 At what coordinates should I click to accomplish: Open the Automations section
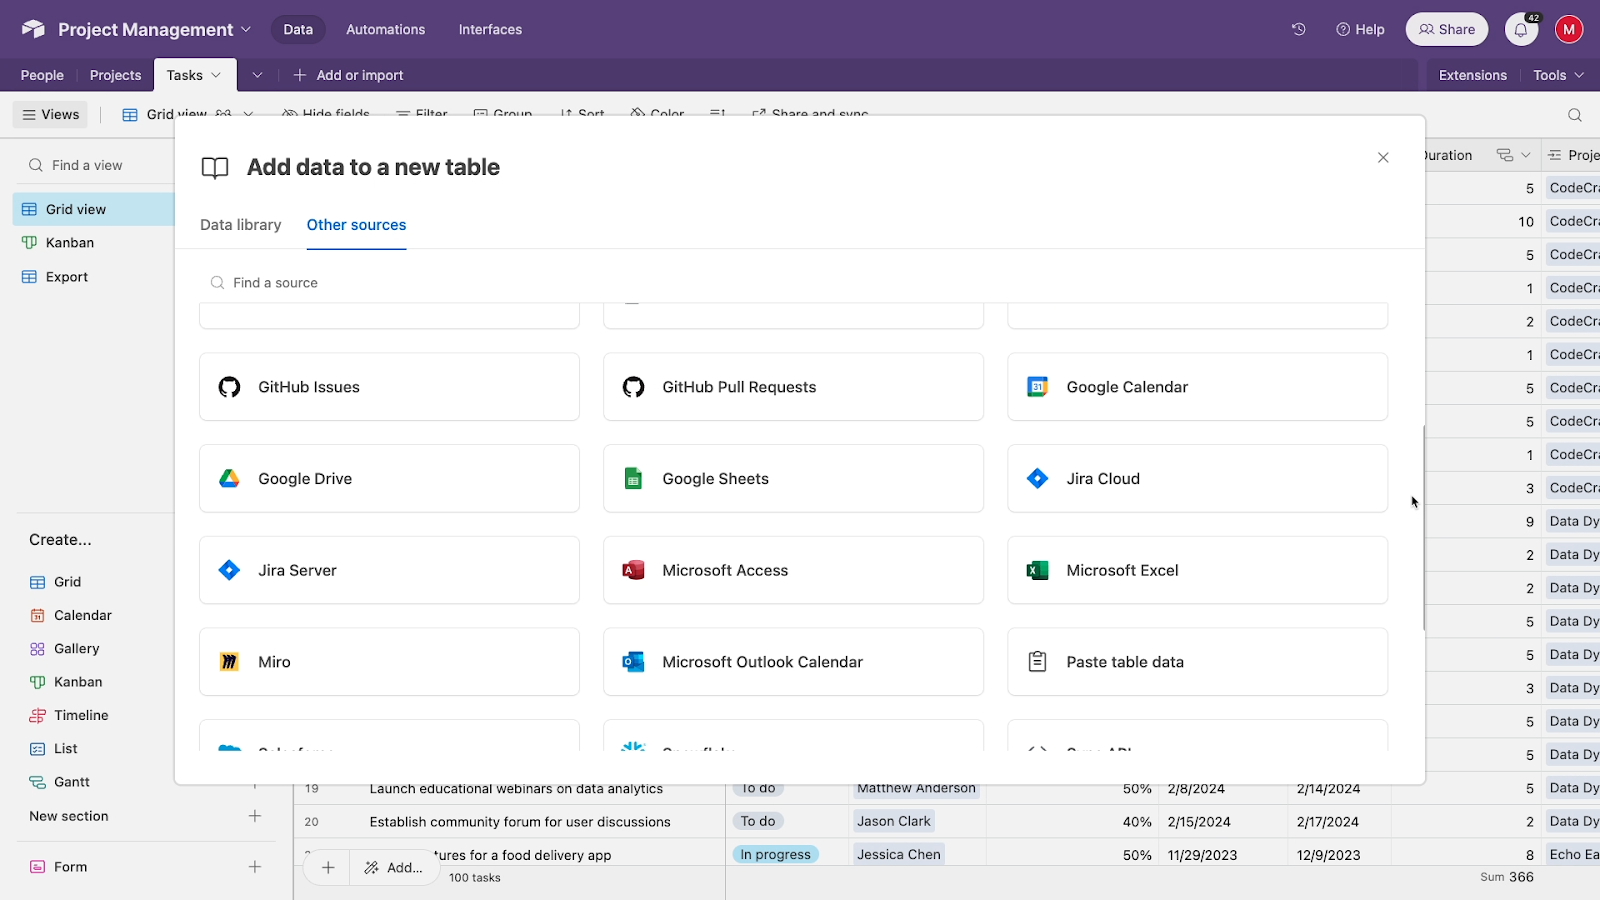click(385, 29)
